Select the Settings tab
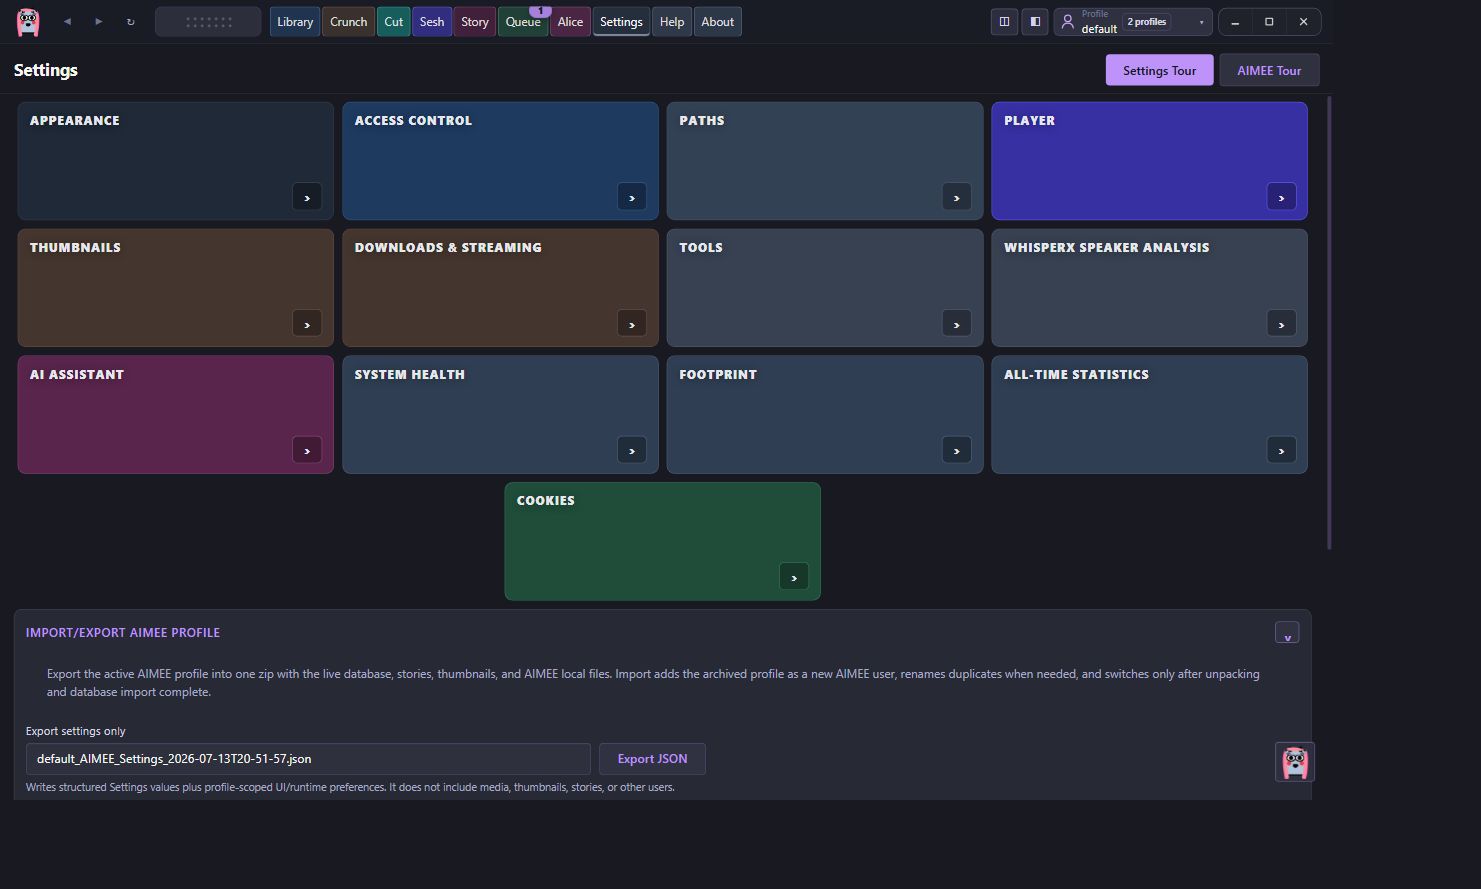This screenshot has width=1481, height=889. click(621, 21)
